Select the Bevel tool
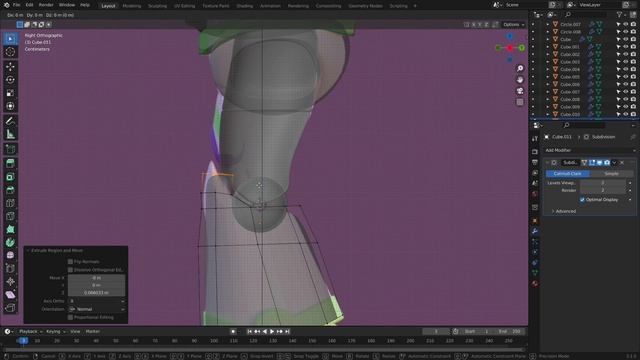 [10, 190]
